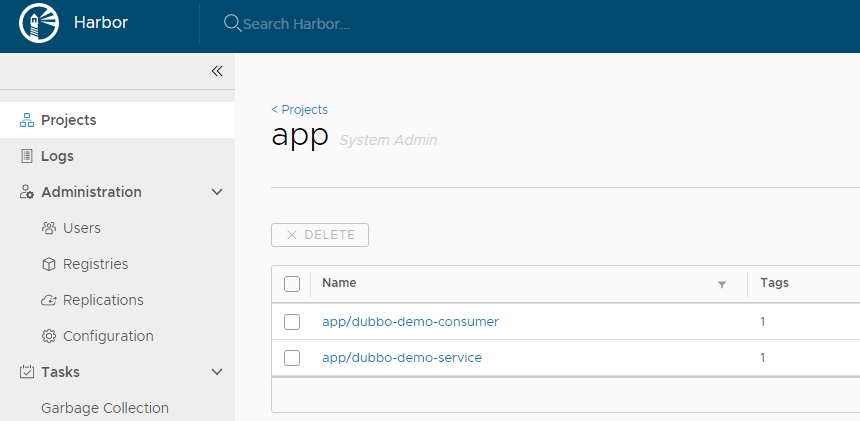Click the Registries cube icon
The width and height of the screenshot is (860, 421).
48,264
